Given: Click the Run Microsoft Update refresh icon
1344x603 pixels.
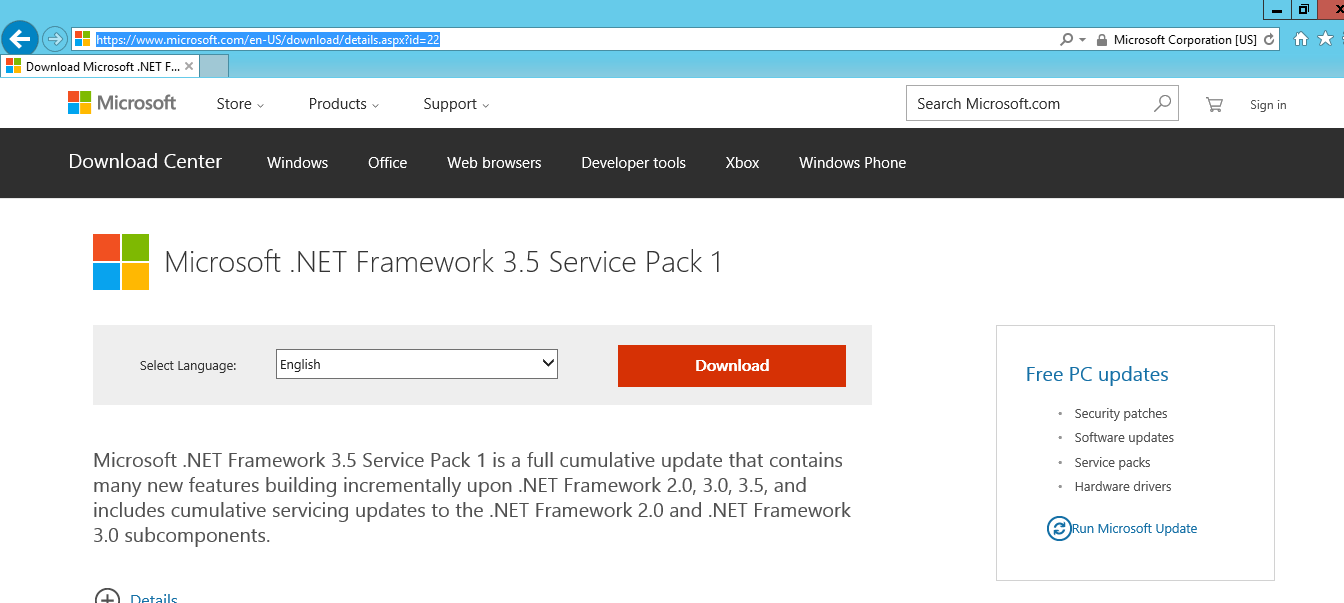Looking at the screenshot, I should tap(1058, 528).
